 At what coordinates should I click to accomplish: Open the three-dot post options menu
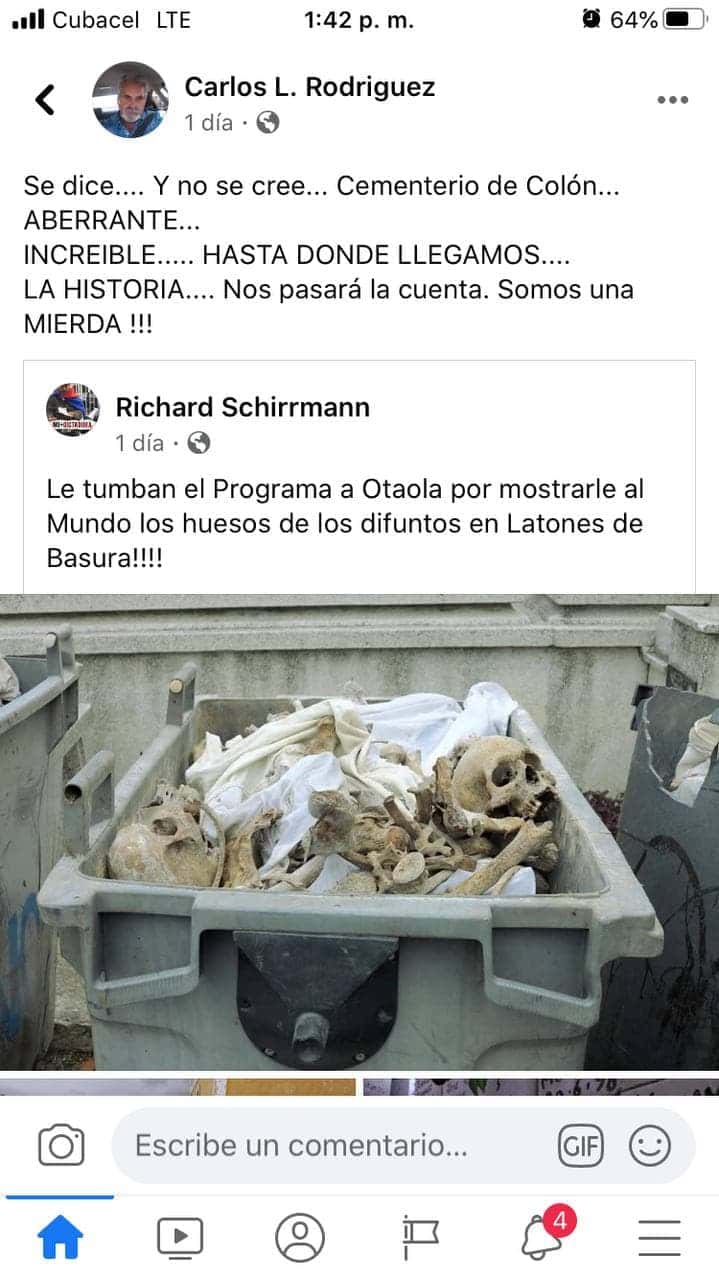pyautogui.click(x=673, y=99)
